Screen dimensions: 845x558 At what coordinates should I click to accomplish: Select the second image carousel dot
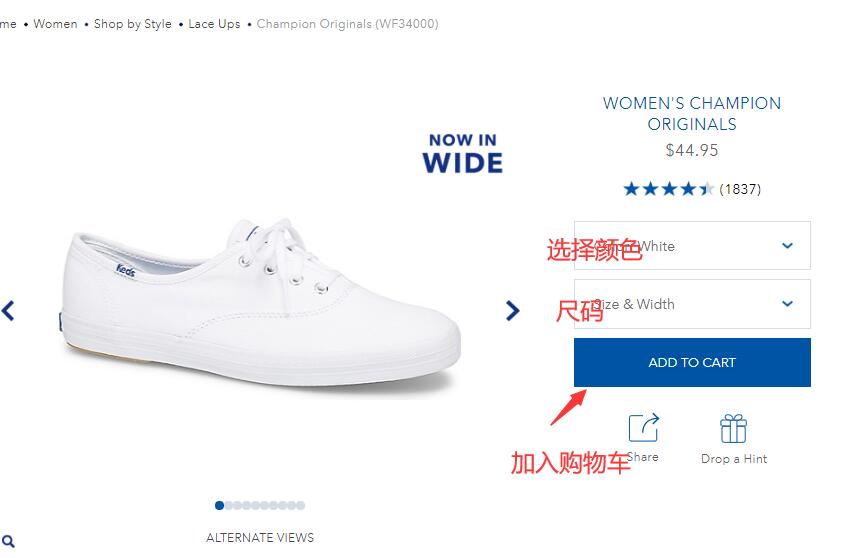(228, 506)
